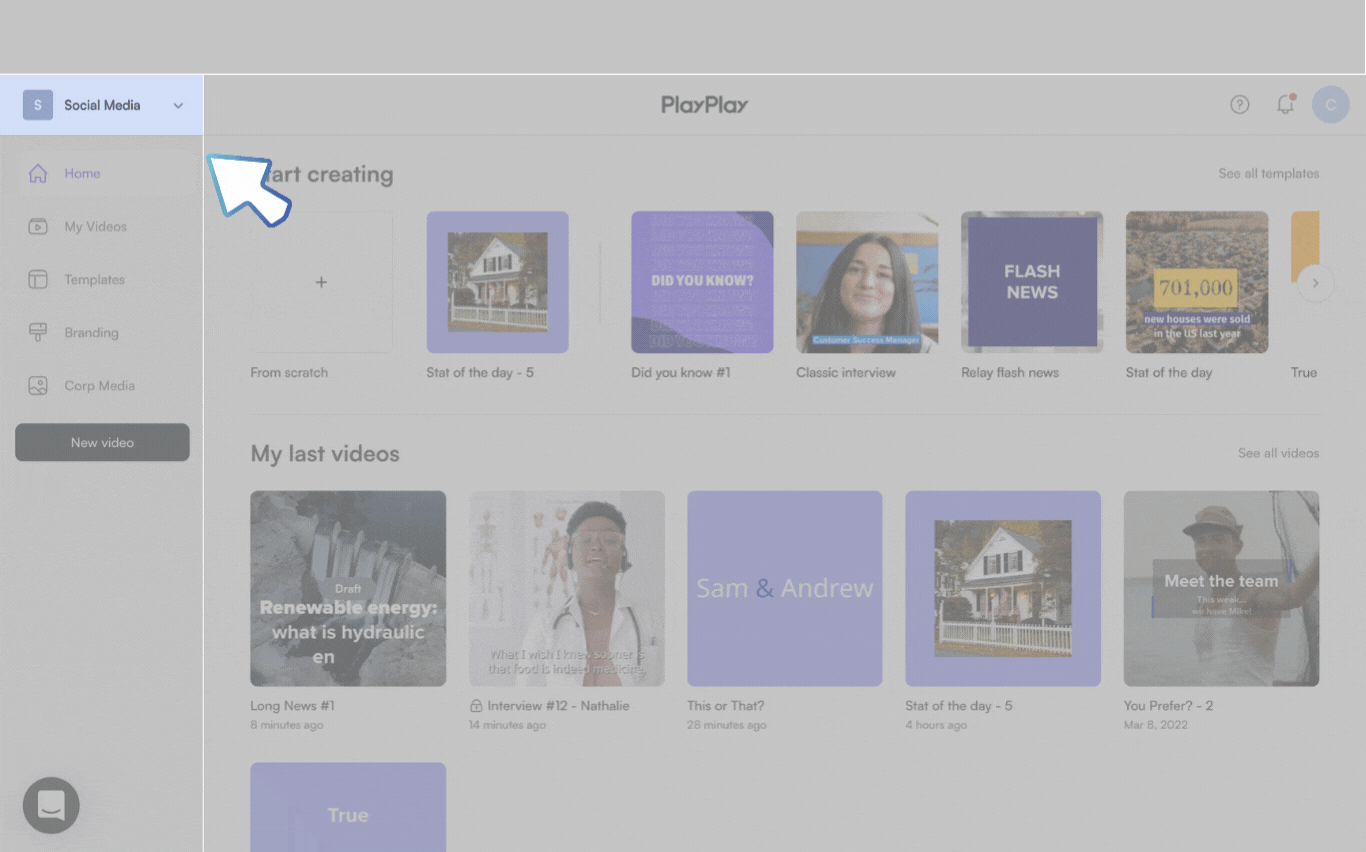The height and width of the screenshot is (852, 1366).
Task: Open the Social Media workspace switcher
Action: pyautogui.click(x=101, y=105)
